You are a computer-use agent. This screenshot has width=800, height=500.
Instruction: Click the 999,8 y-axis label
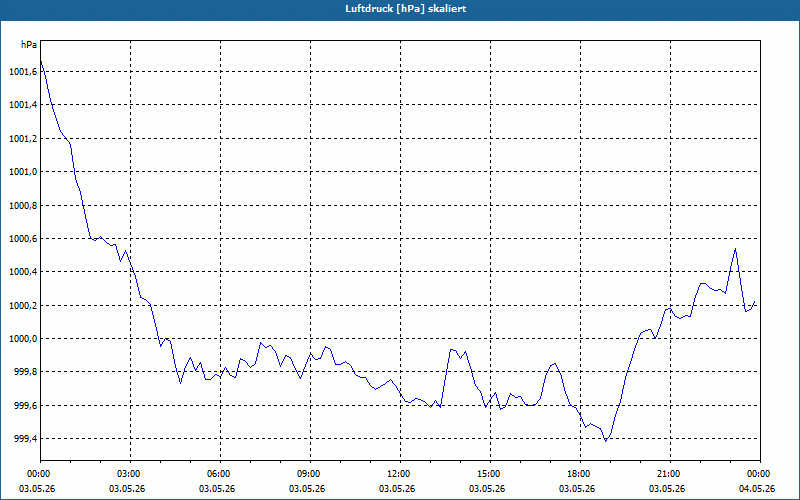(25, 372)
